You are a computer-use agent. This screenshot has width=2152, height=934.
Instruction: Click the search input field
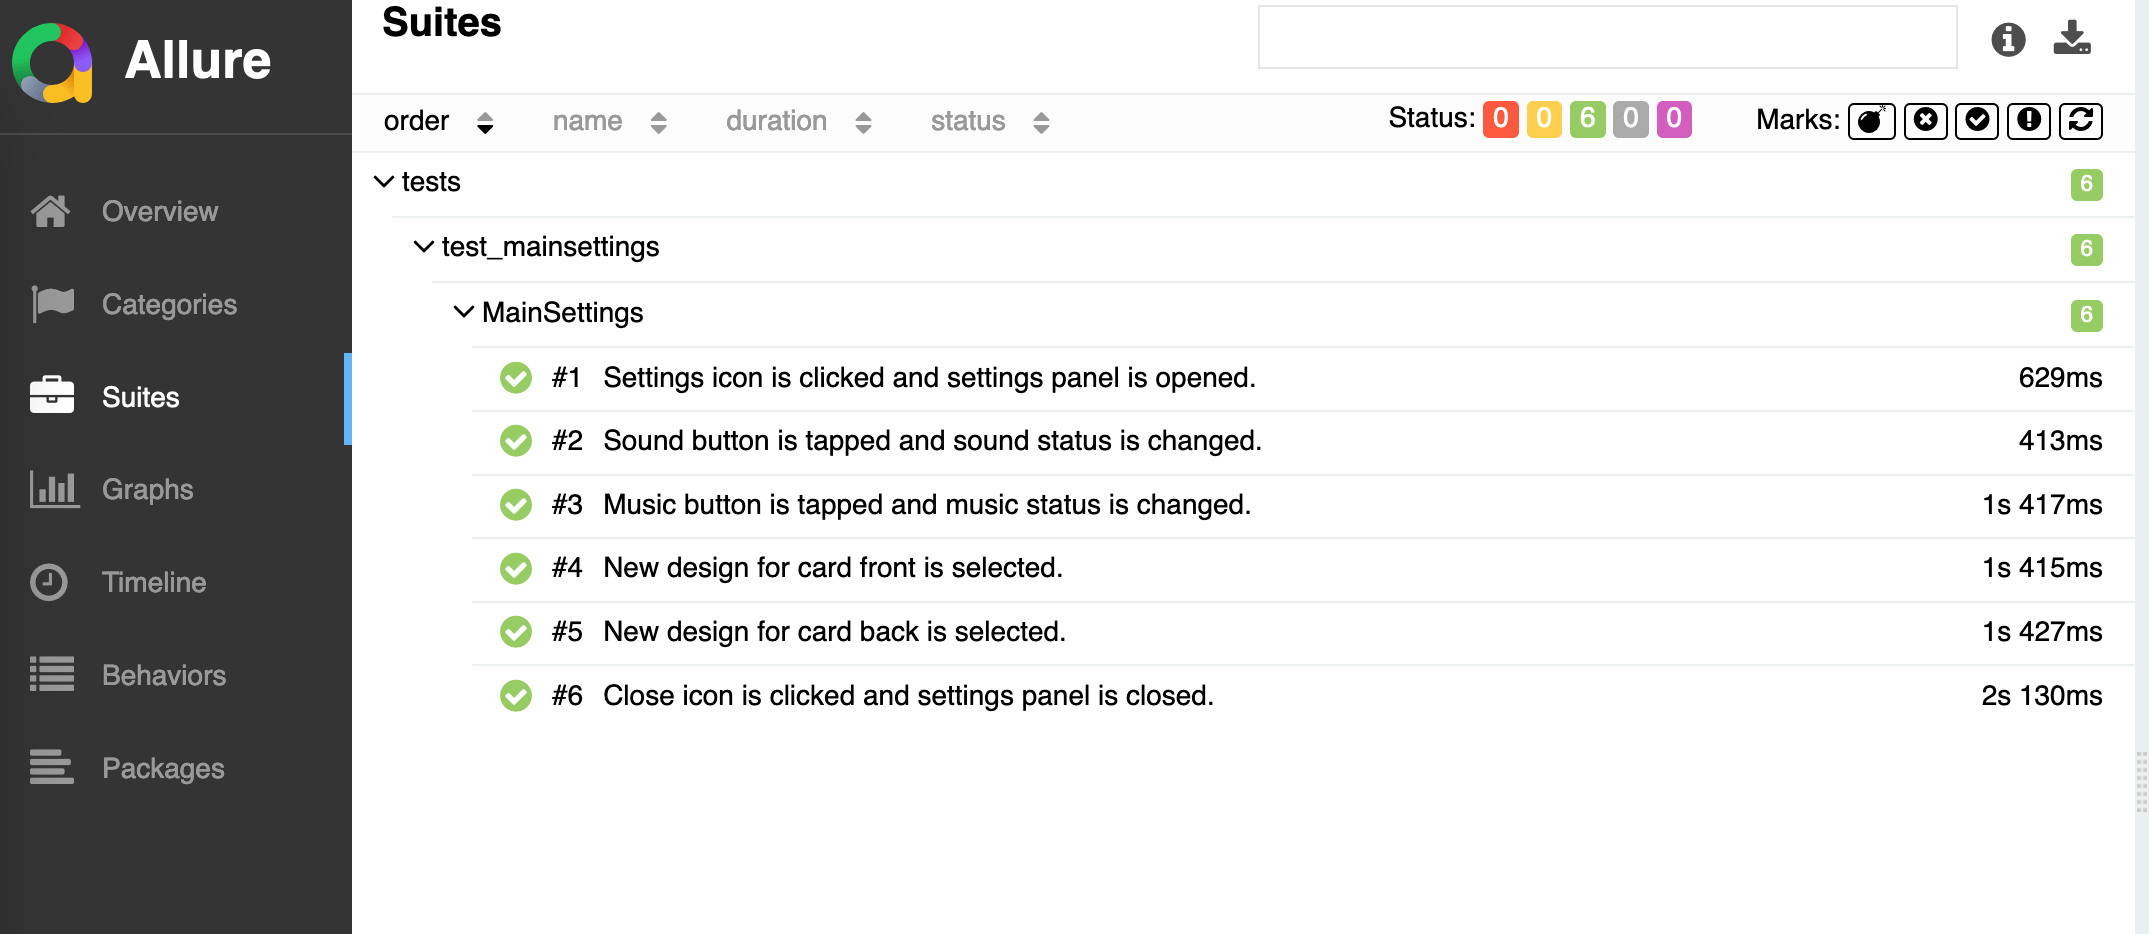pos(1606,39)
